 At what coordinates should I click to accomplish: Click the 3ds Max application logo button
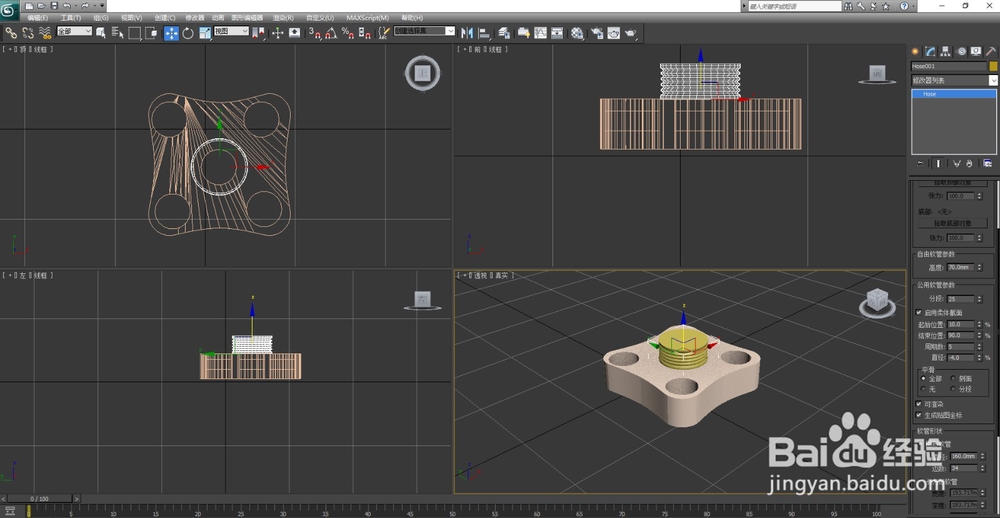tap(10, 10)
